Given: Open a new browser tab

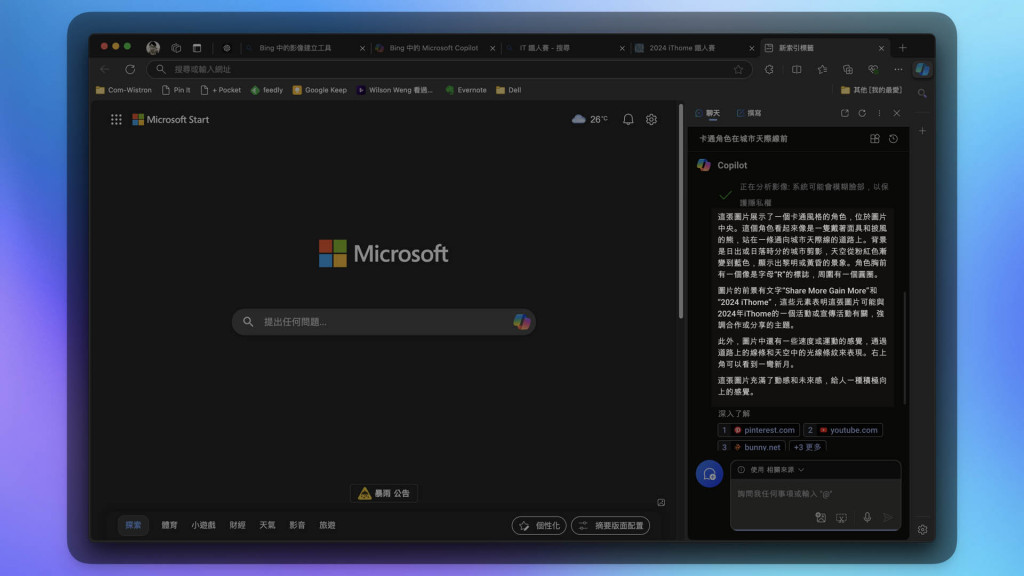Looking at the screenshot, I should [903, 48].
